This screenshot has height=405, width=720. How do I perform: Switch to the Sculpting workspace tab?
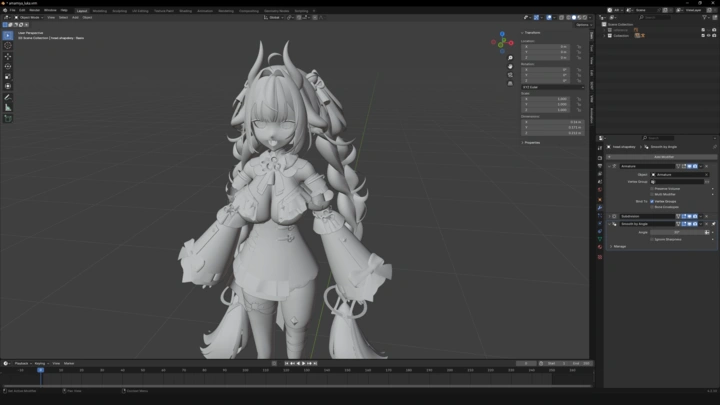pos(119,11)
